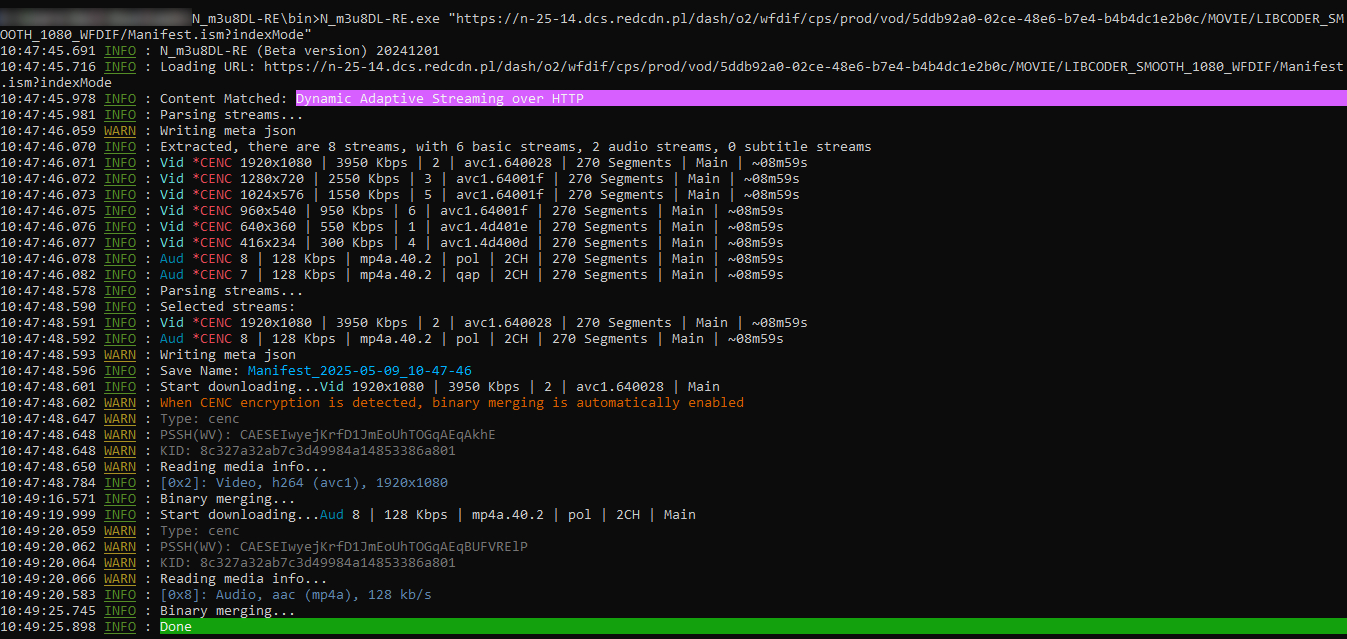Click 'Type: cenc' at 10:47:48.647
Screen dimensions: 1347x639
point(200,419)
